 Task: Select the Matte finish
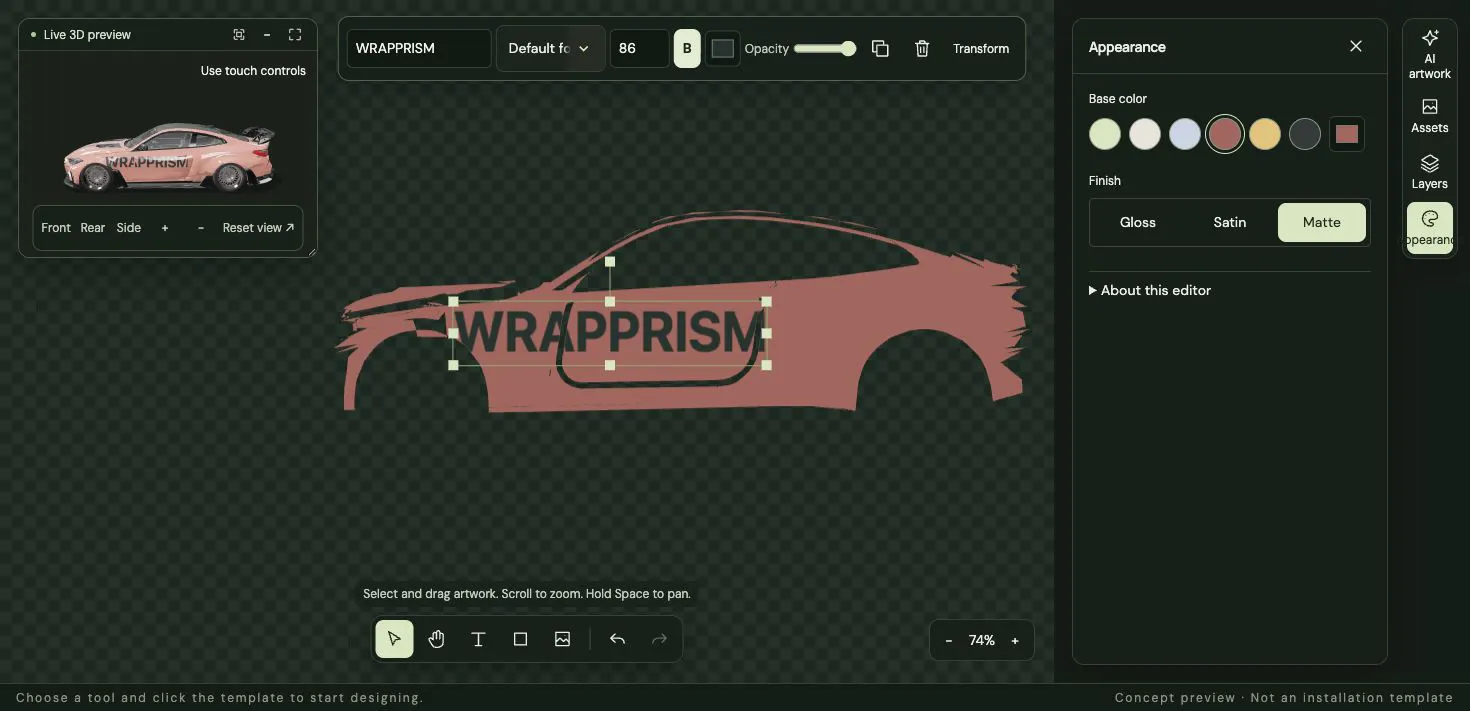click(x=1322, y=222)
